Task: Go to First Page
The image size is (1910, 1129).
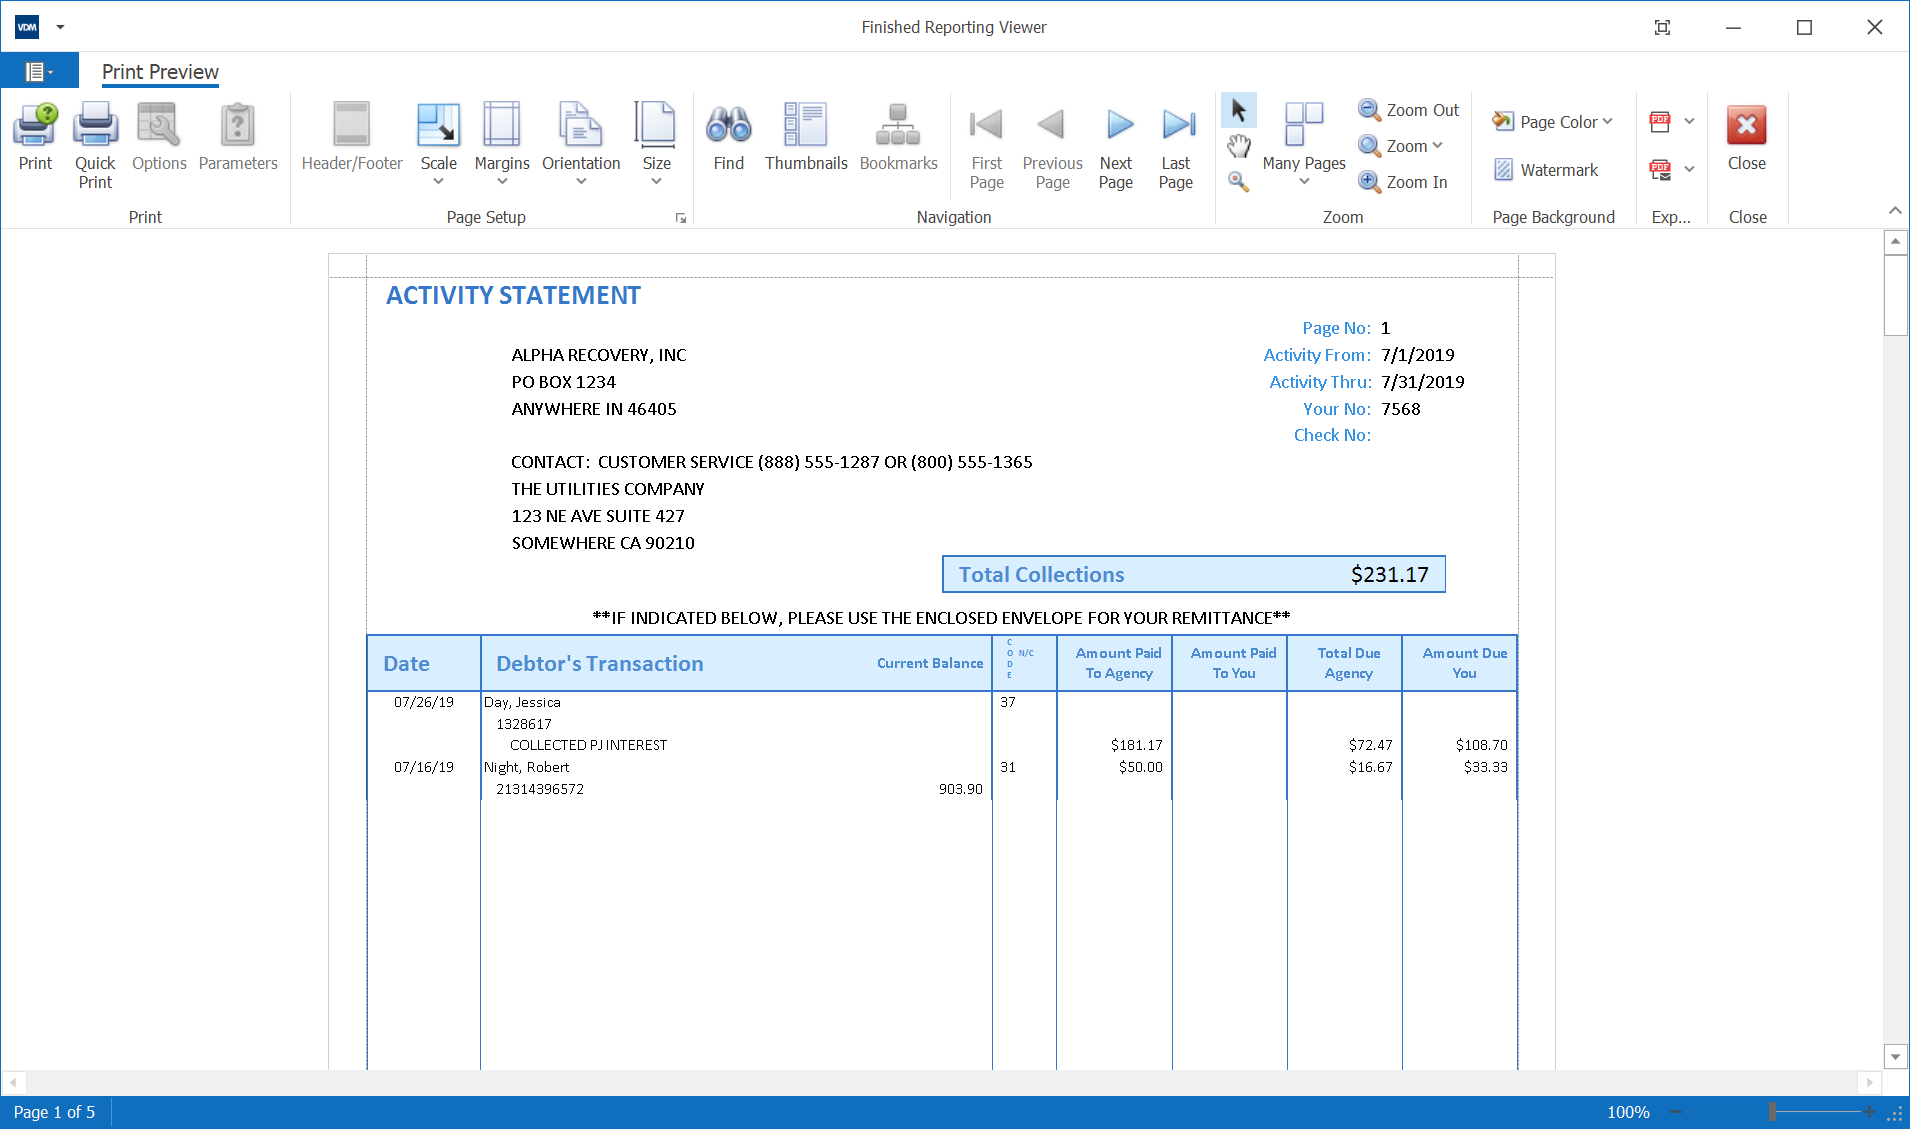Action: coord(986,147)
